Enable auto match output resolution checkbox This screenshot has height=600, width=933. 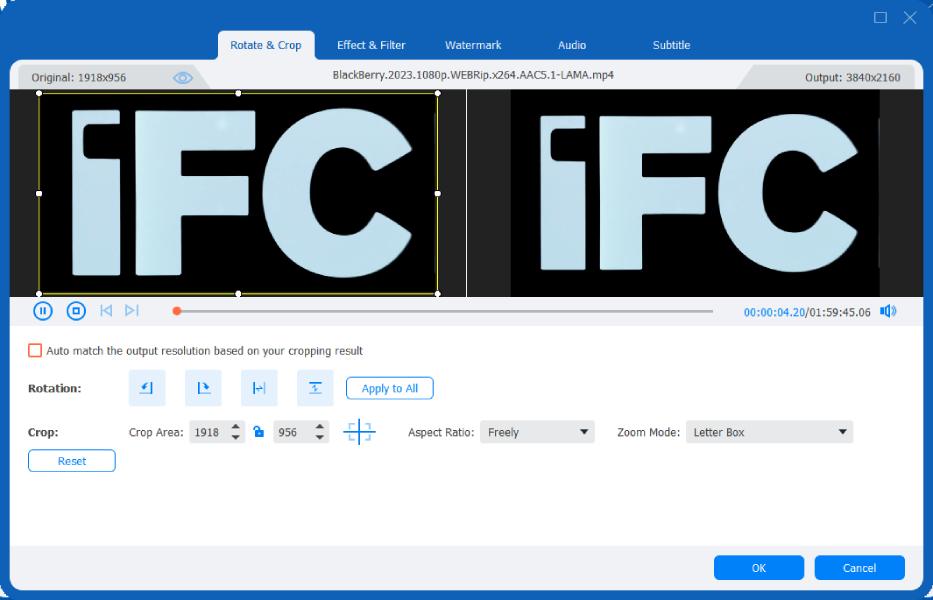[x=35, y=350]
